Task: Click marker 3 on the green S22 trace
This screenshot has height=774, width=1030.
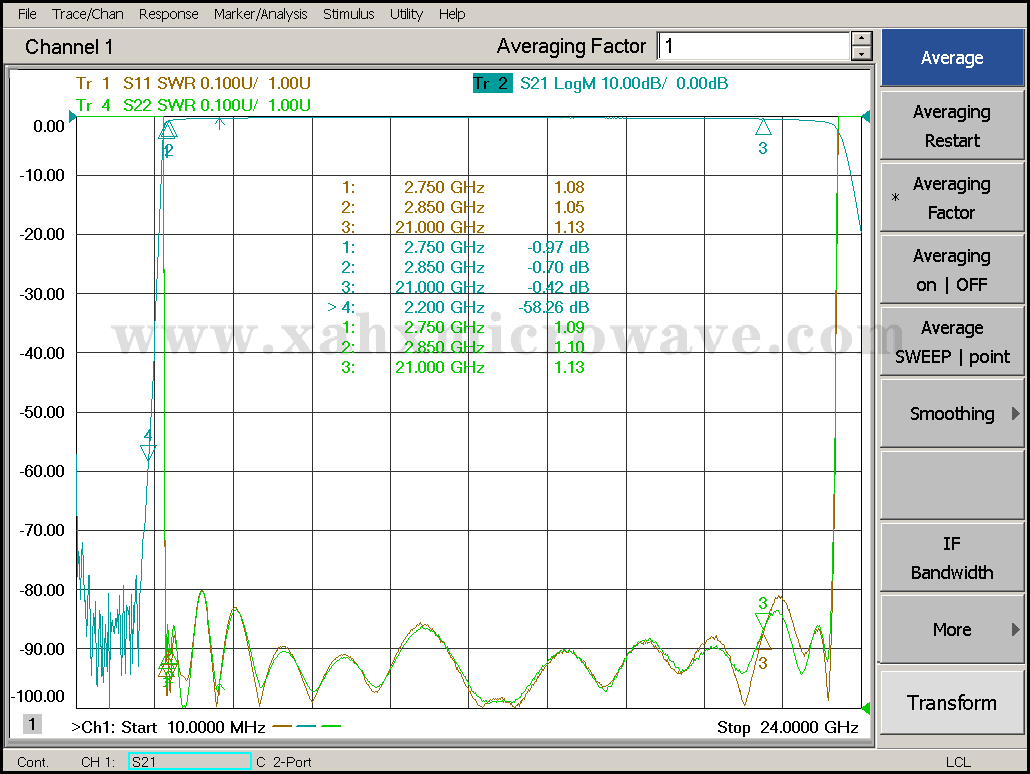Action: click(x=762, y=620)
